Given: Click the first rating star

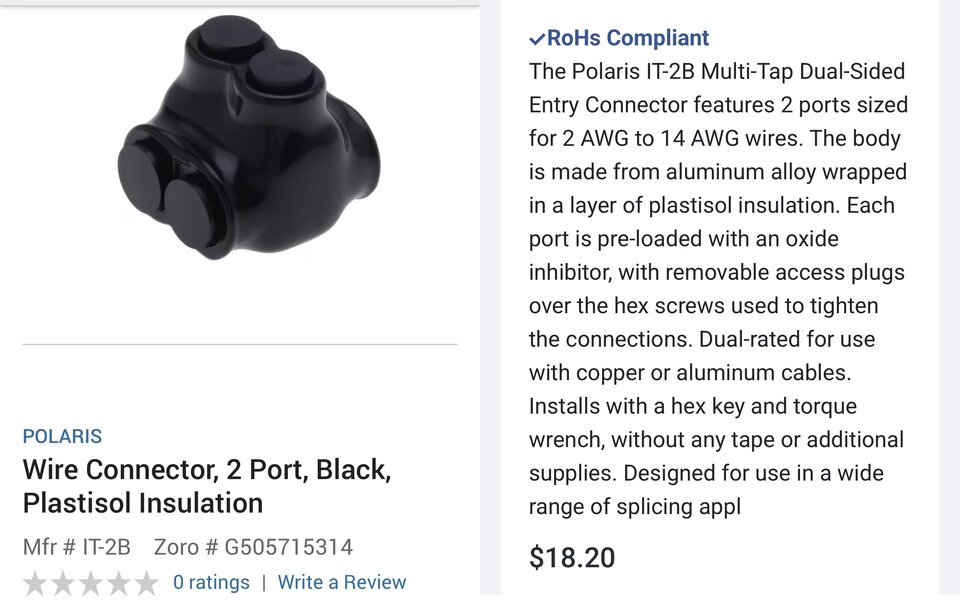Looking at the screenshot, I should tap(35, 583).
